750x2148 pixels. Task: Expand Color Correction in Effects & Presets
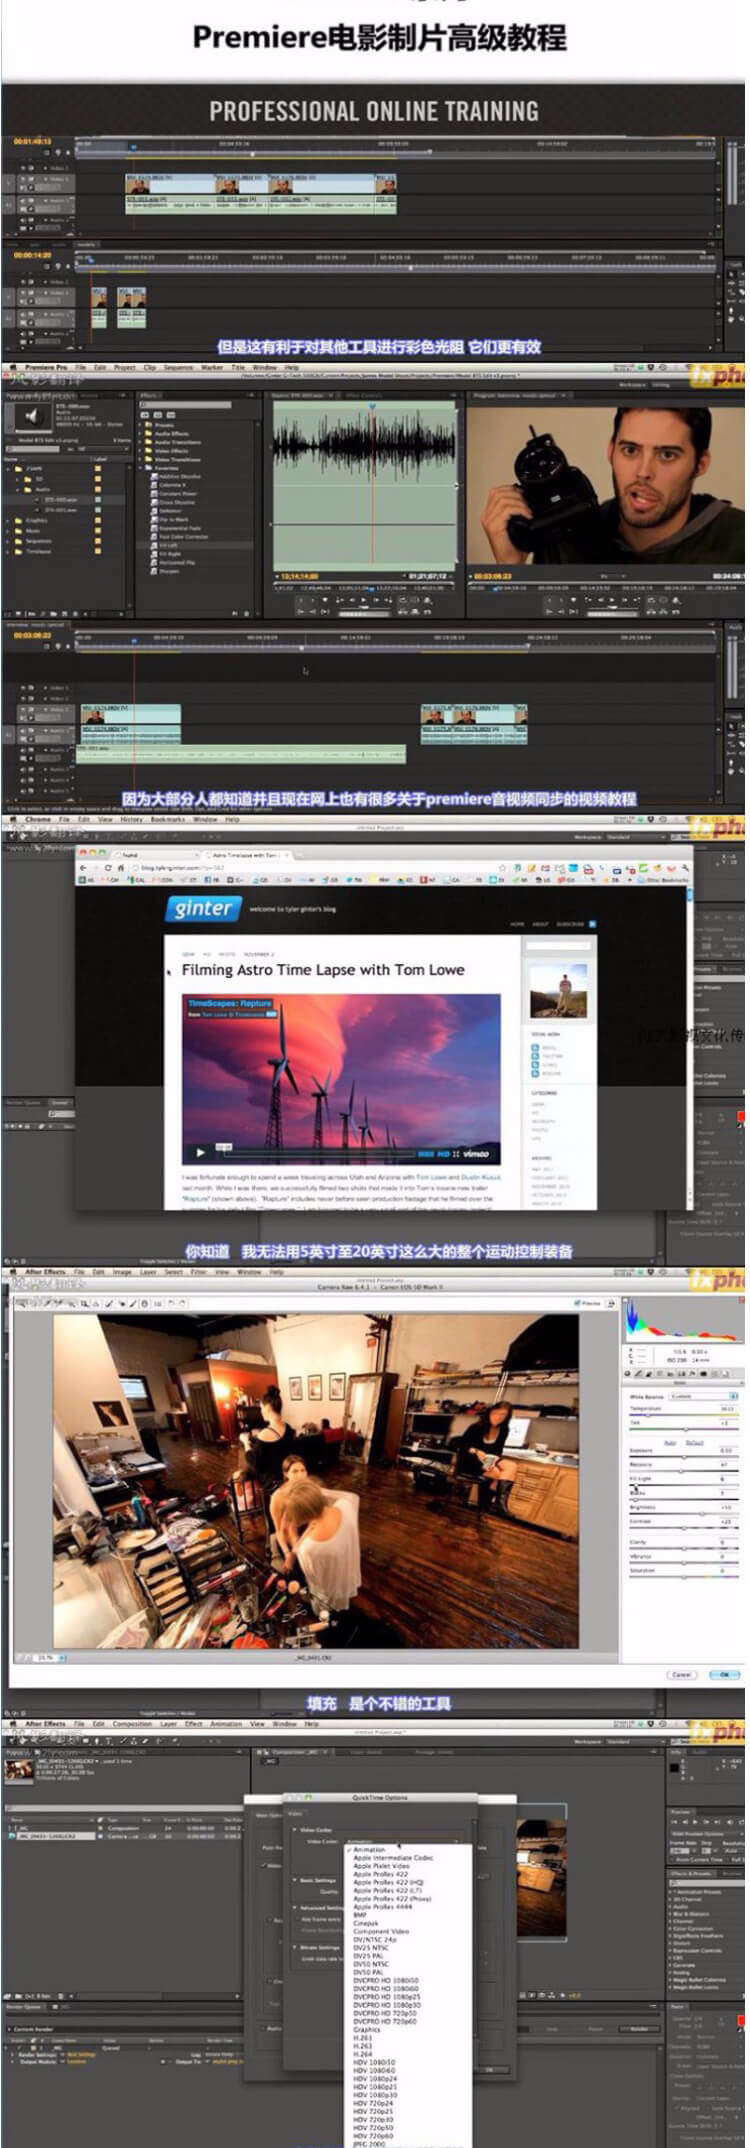click(x=672, y=1928)
